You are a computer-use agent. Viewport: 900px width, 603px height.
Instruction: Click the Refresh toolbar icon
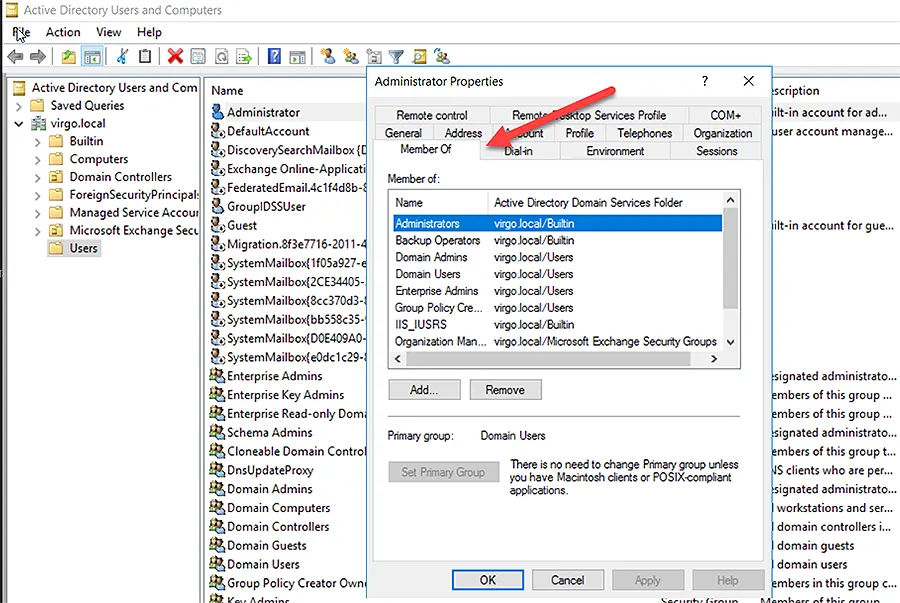coord(222,56)
